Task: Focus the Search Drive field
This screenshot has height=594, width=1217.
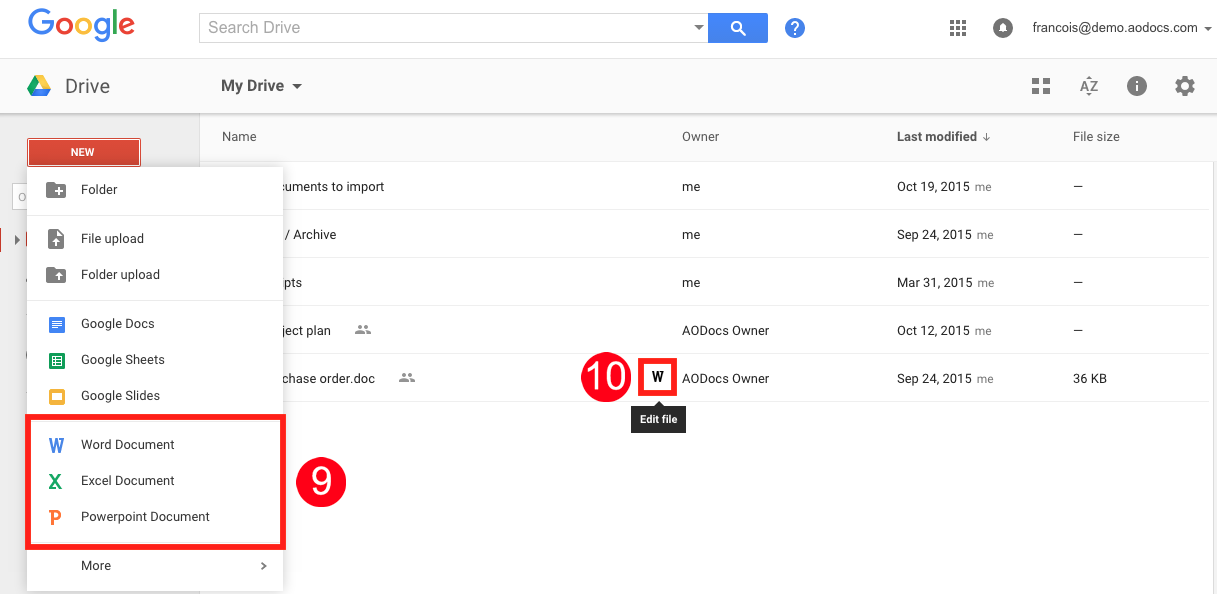Action: pyautogui.click(x=445, y=28)
